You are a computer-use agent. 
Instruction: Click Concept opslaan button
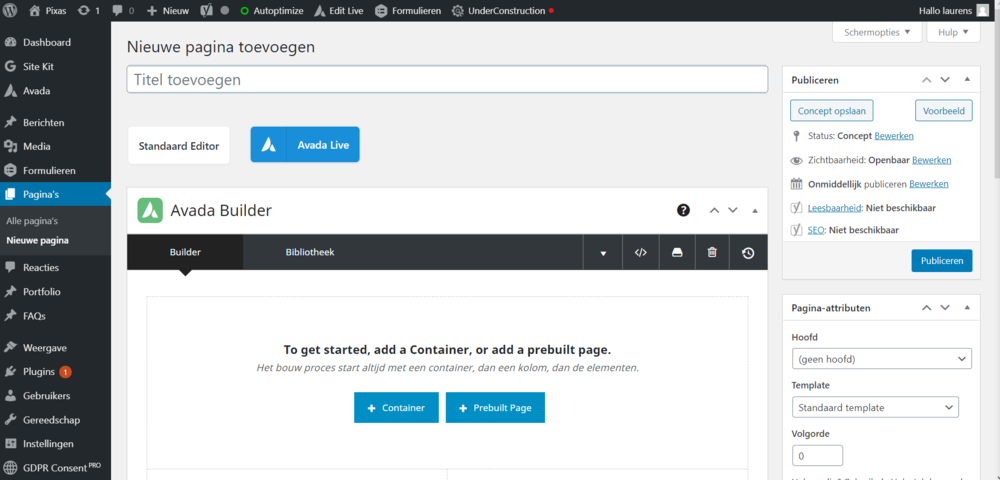coord(832,110)
